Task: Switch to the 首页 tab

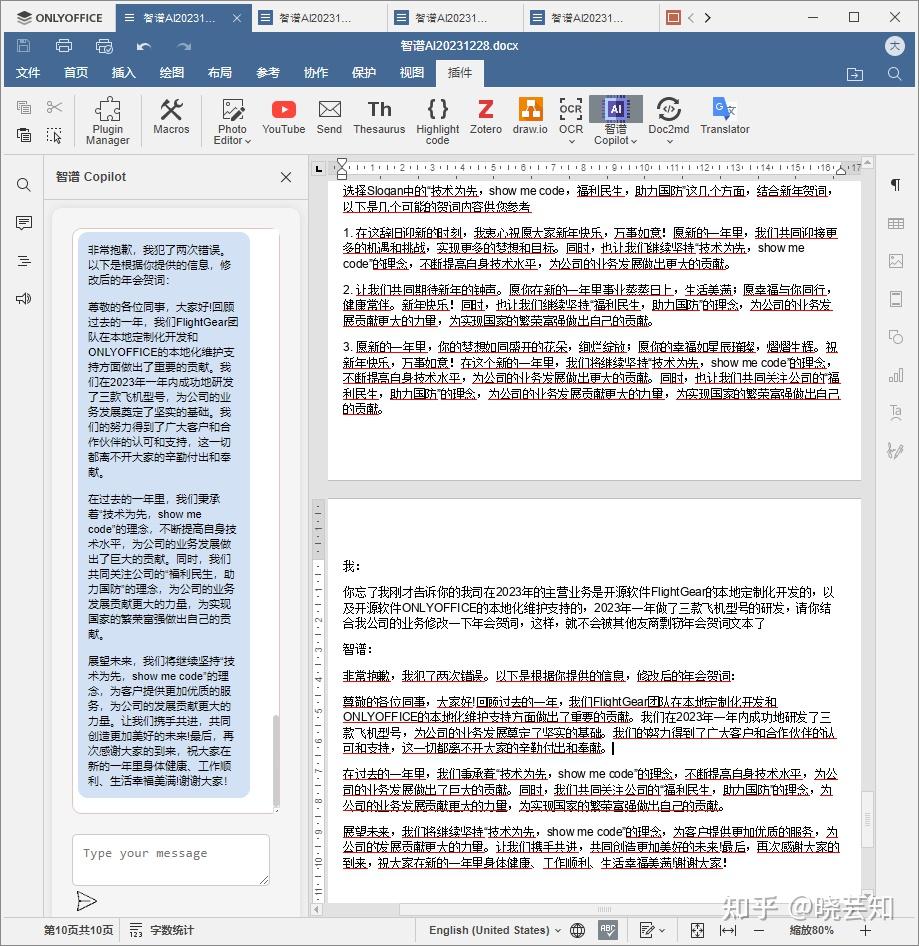Action: coord(76,73)
